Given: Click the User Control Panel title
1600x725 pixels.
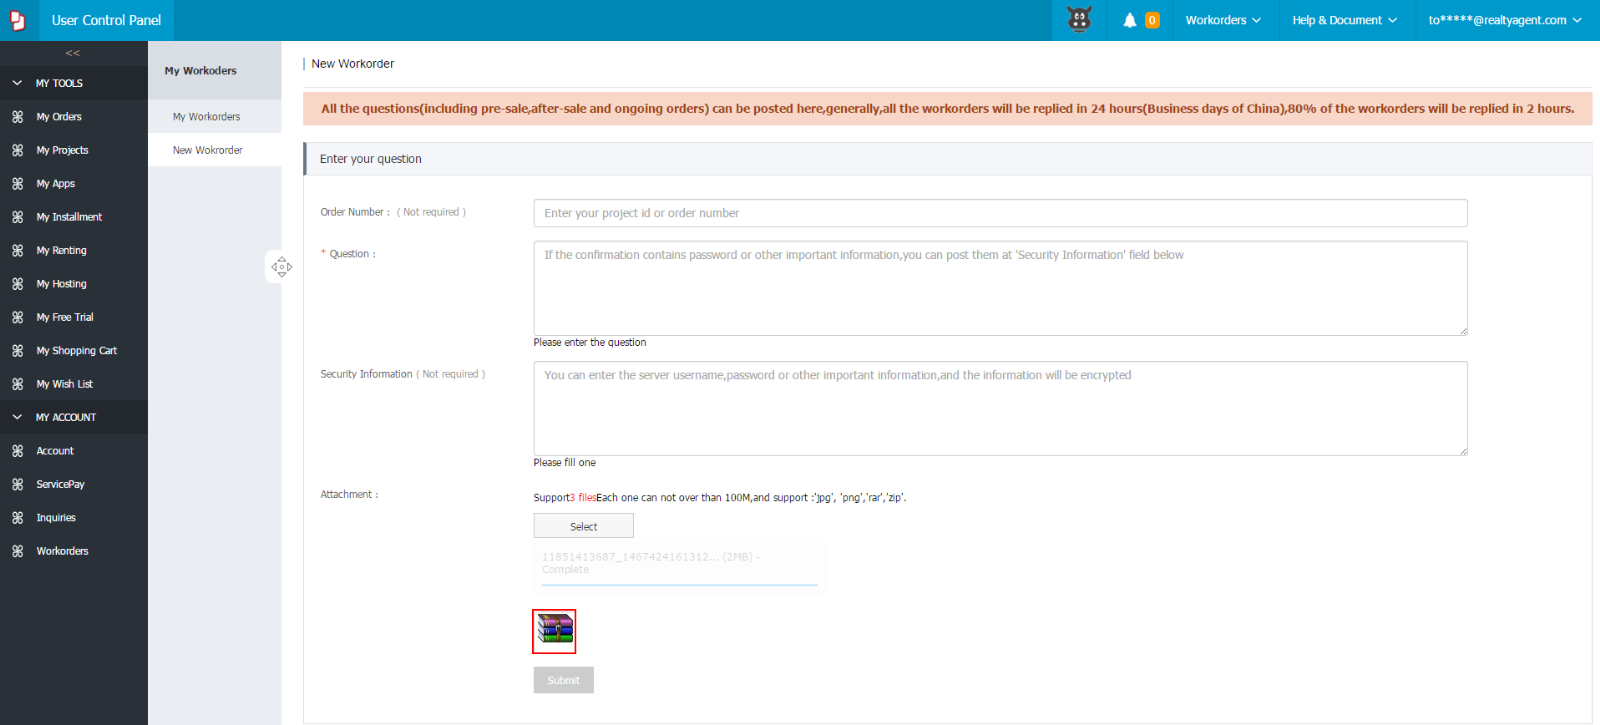Looking at the screenshot, I should coord(106,20).
